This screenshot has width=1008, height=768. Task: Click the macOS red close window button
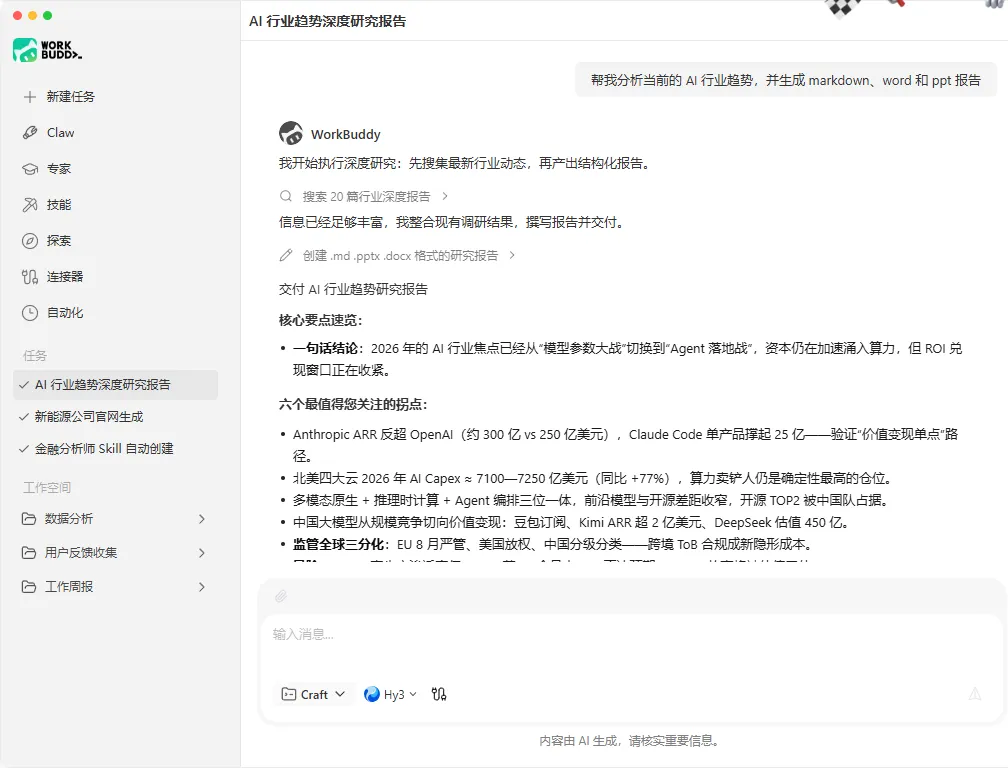[x=17, y=15]
